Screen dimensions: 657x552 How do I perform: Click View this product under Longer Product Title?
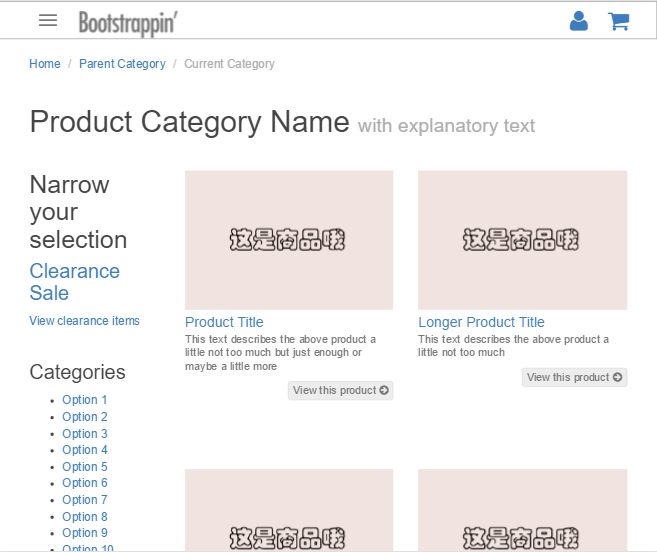pyautogui.click(x=574, y=377)
